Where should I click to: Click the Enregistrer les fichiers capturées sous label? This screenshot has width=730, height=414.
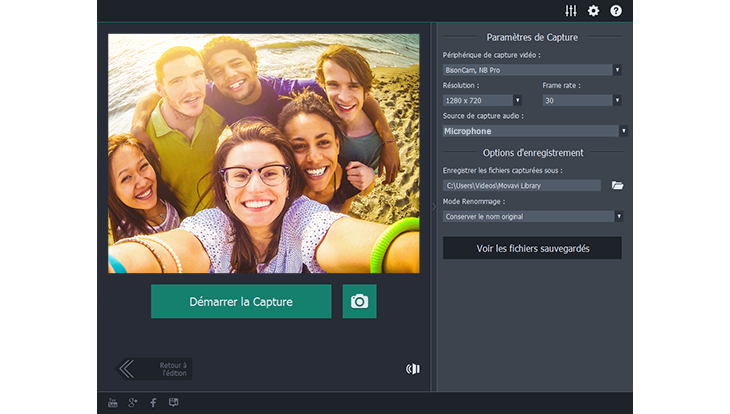(x=502, y=170)
